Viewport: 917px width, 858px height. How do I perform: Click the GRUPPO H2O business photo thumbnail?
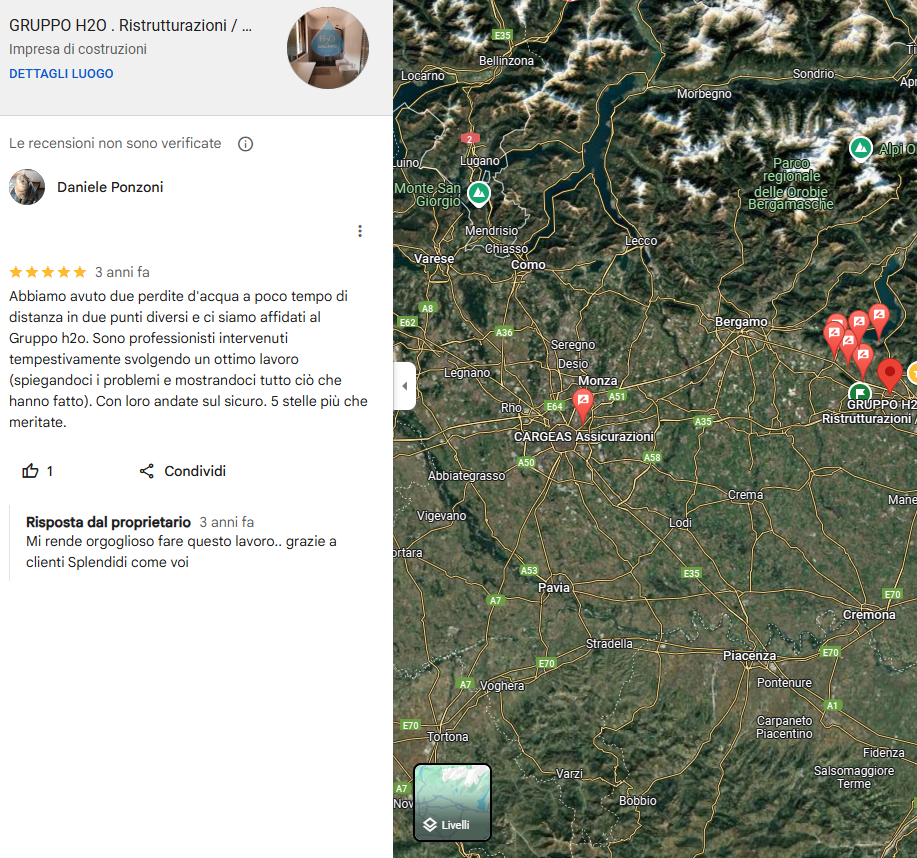[x=328, y=48]
